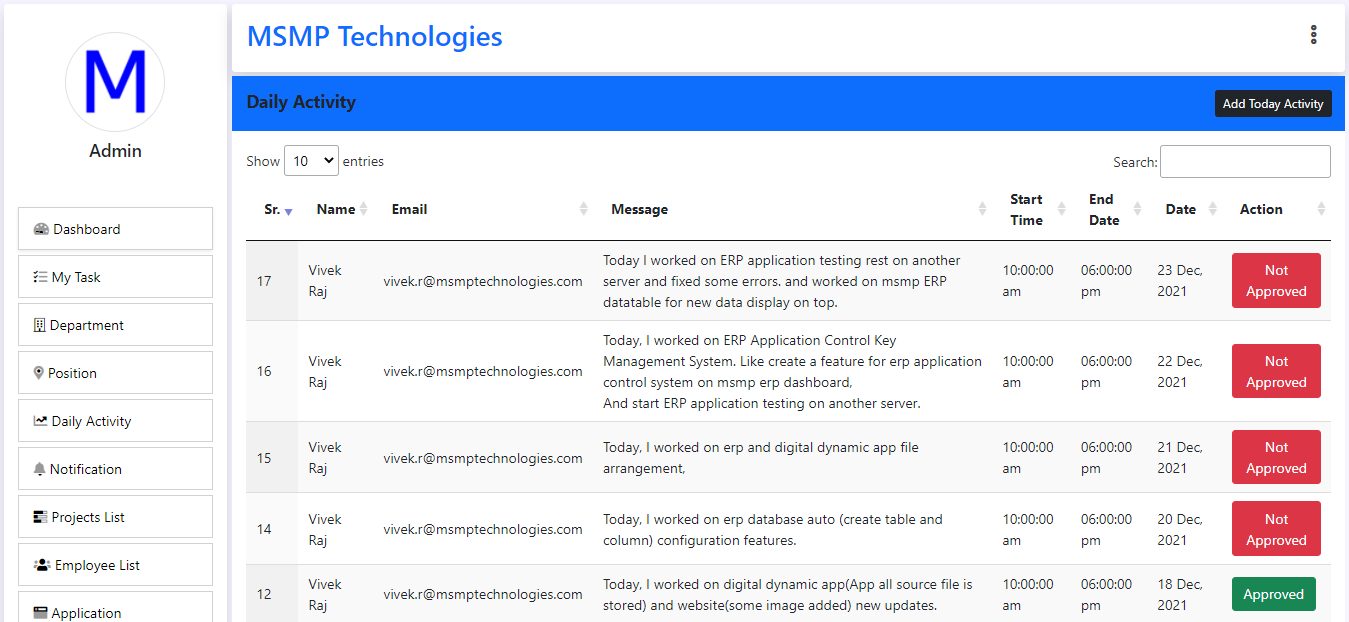Navigate to Position menu item
The height and width of the screenshot is (622, 1349).
[115, 373]
